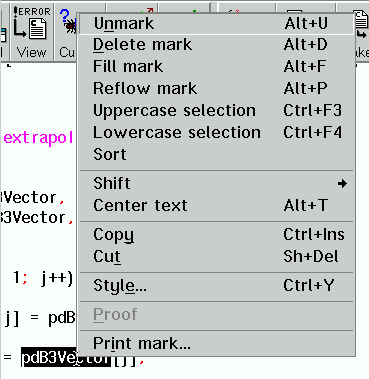The image size is (369, 379).
Task: Apply Lowercase selection
Action: click(x=217, y=132)
